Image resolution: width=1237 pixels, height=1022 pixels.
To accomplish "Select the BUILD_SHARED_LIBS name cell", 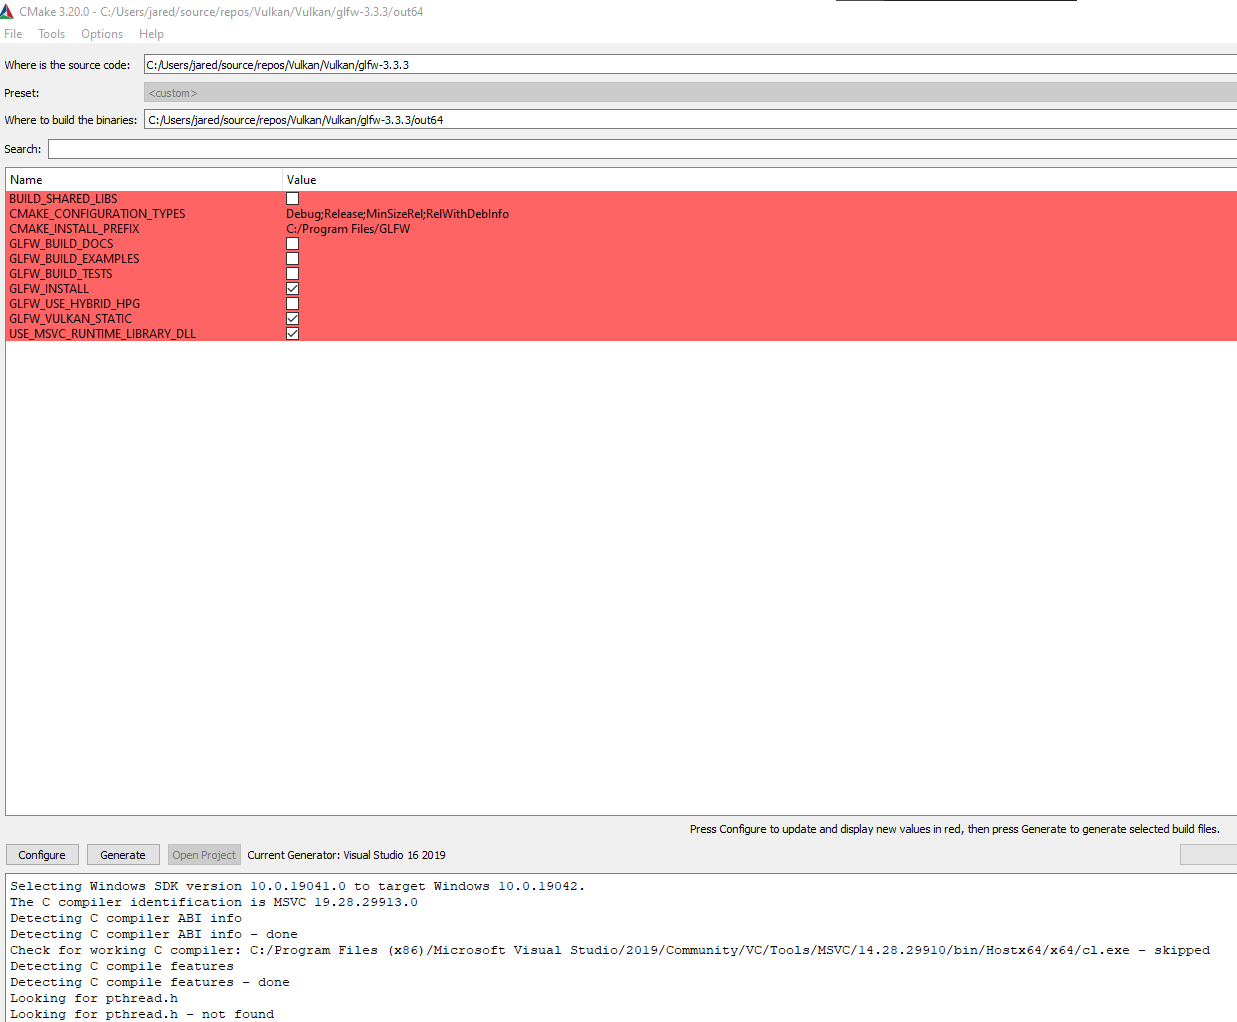I will click(64, 199).
